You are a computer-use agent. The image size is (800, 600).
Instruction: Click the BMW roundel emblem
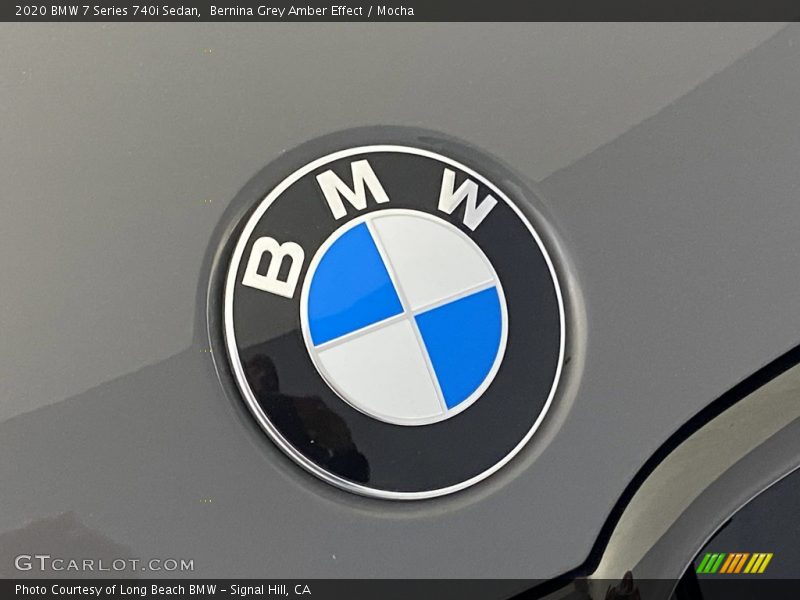click(394, 322)
